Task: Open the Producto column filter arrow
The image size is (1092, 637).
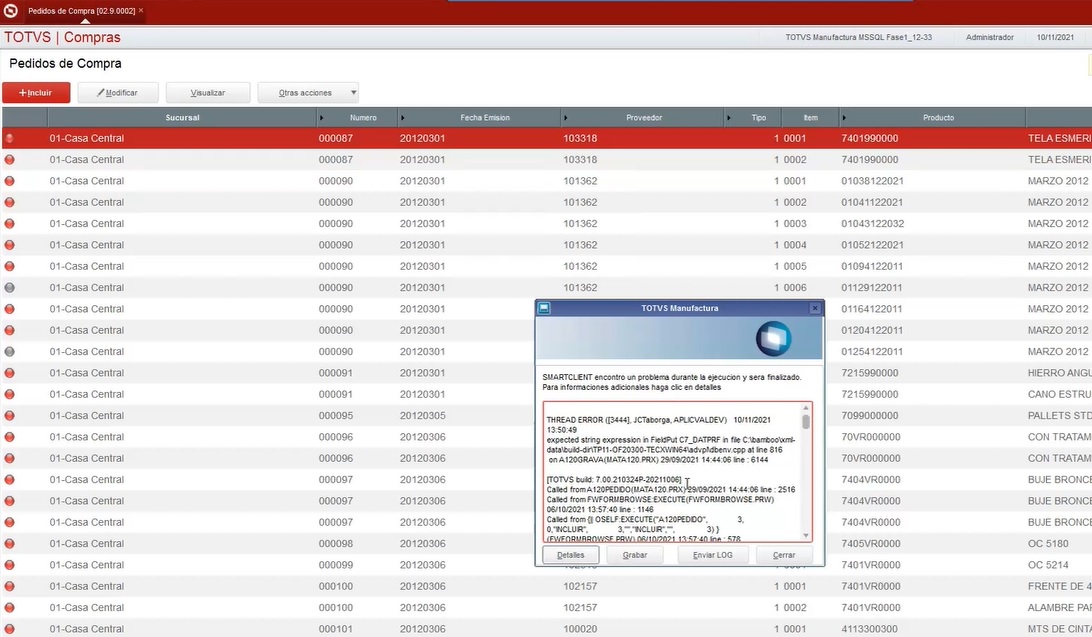Action: click(843, 118)
